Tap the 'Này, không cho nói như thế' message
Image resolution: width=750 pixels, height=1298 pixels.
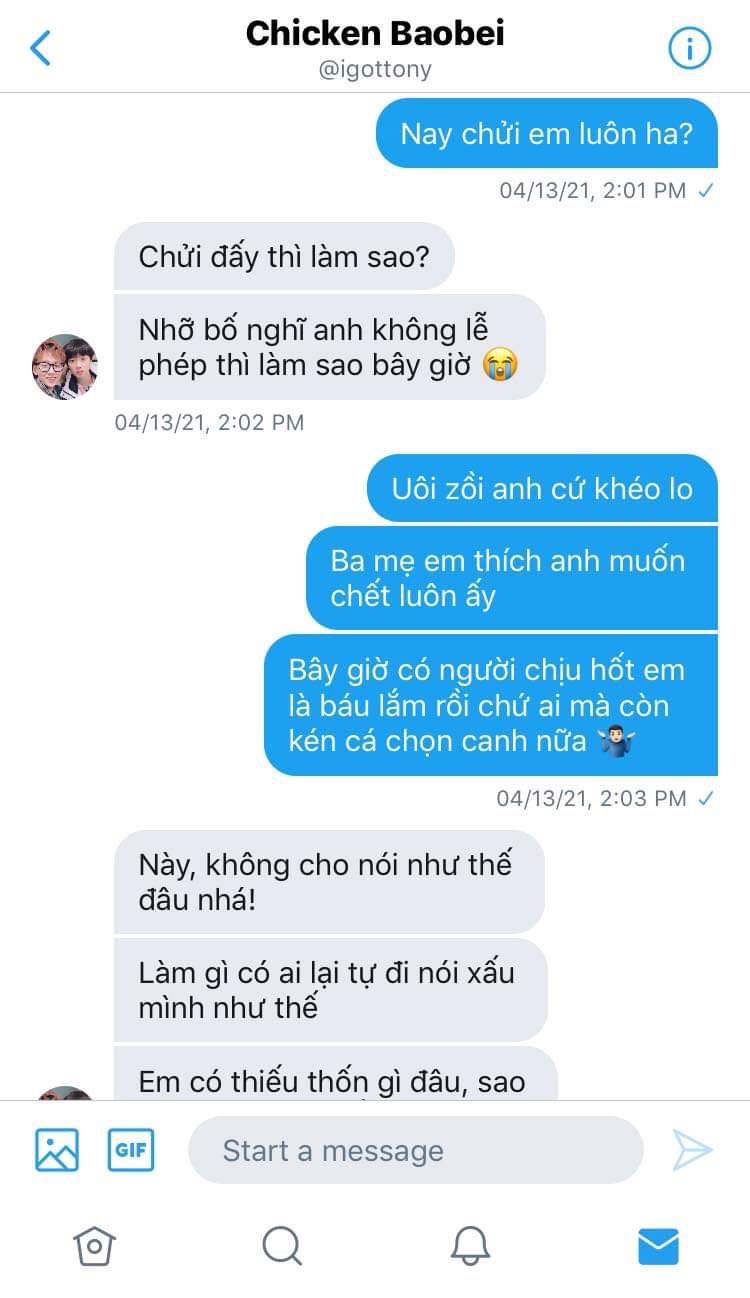329,882
